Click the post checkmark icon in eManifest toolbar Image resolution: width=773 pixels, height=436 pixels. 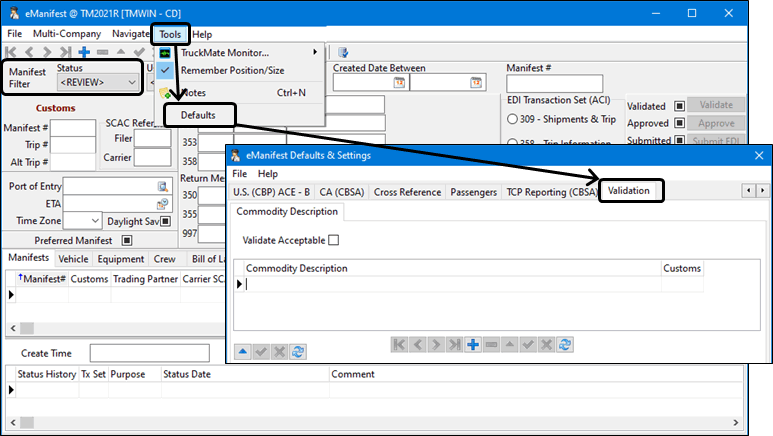tap(139, 52)
